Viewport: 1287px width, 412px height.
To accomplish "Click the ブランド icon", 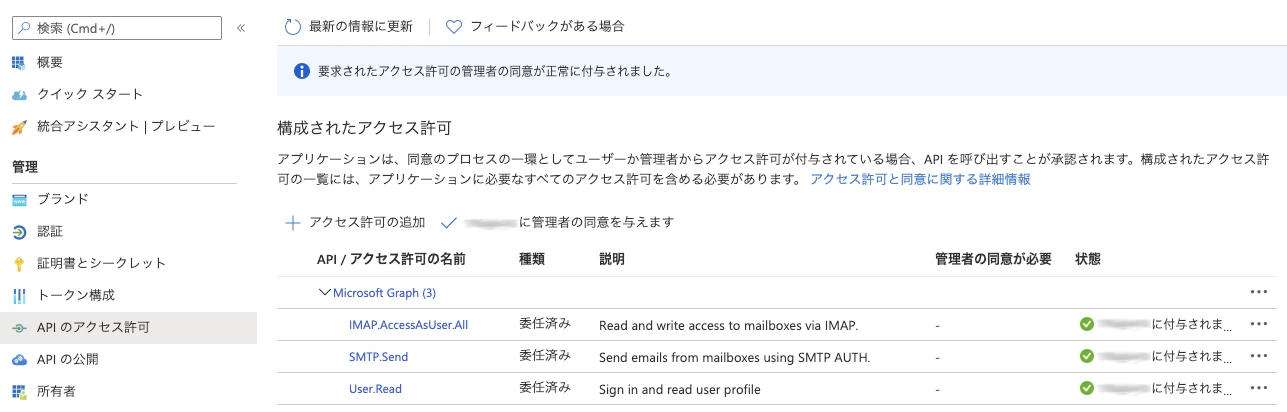I will [19, 199].
